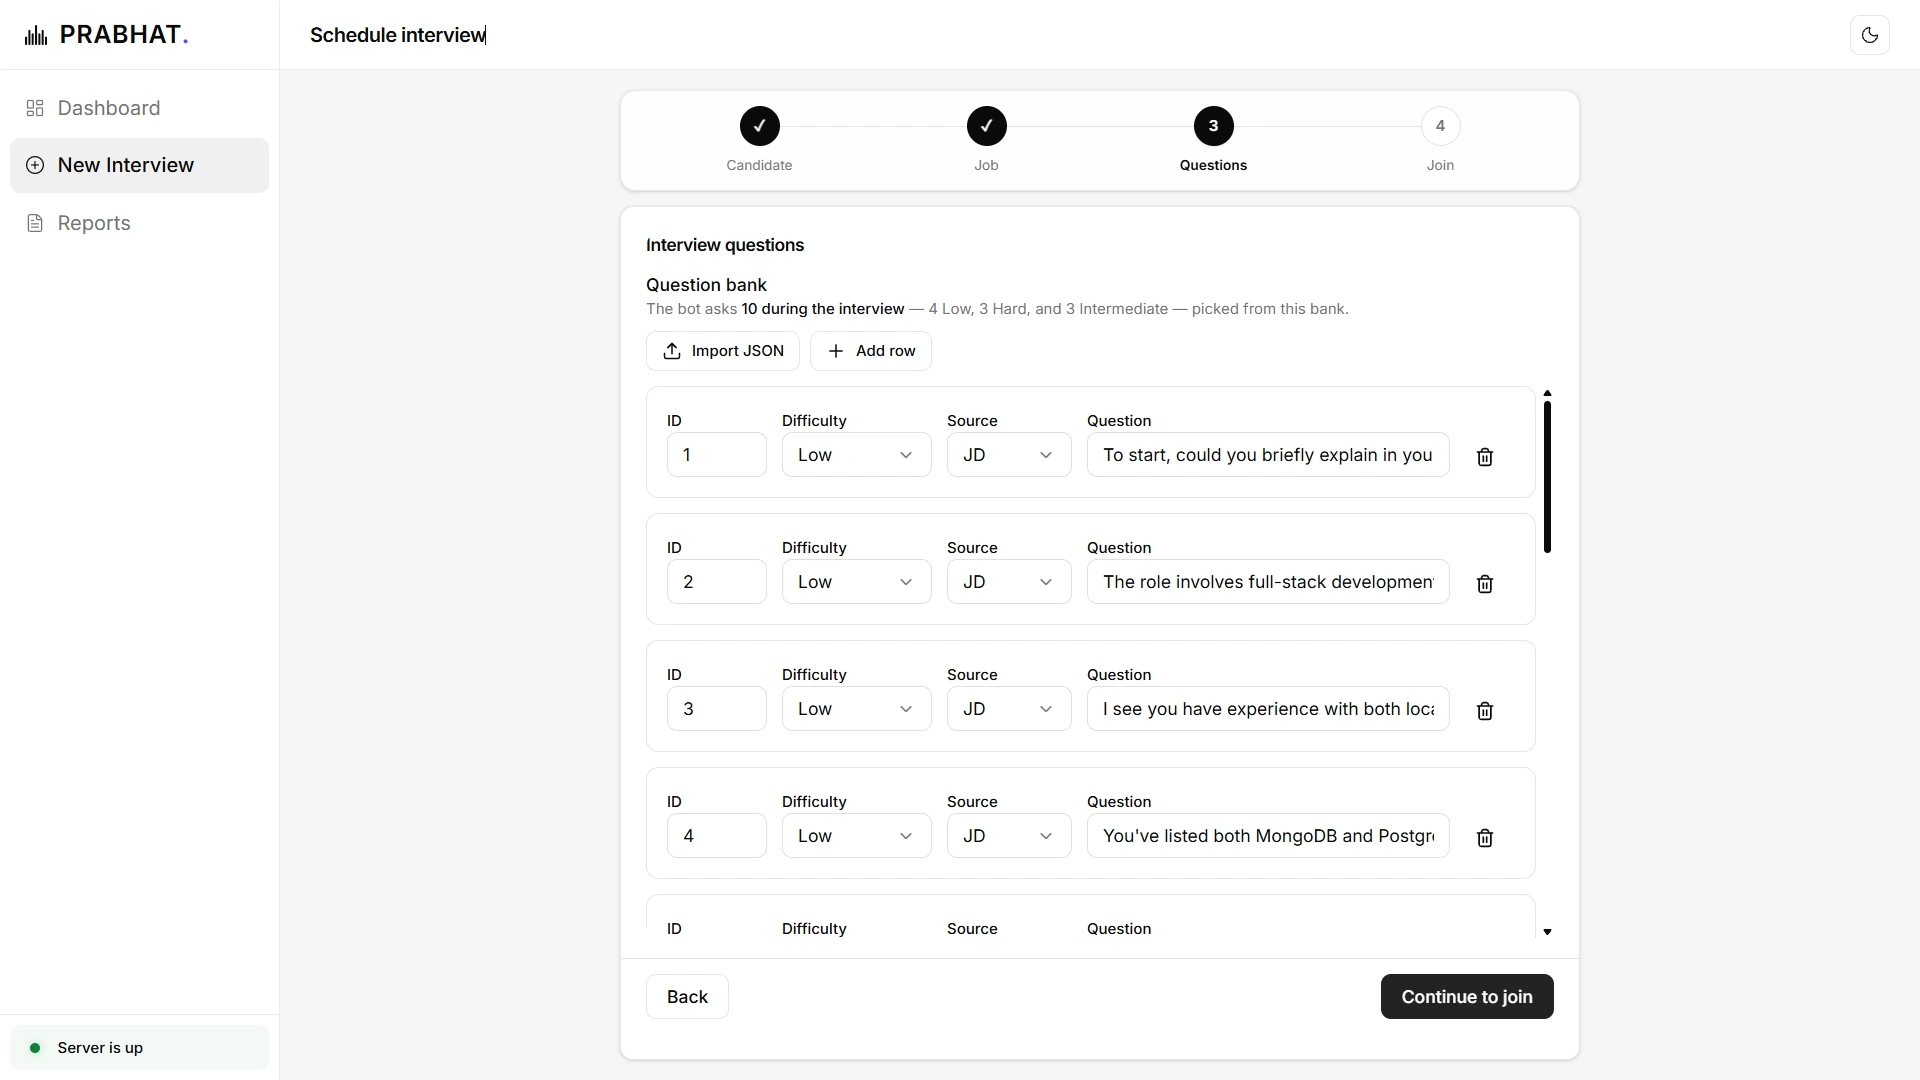Select Questions step 3 circle
Screen dimensions: 1920x1080
[x=1213, y=126]
